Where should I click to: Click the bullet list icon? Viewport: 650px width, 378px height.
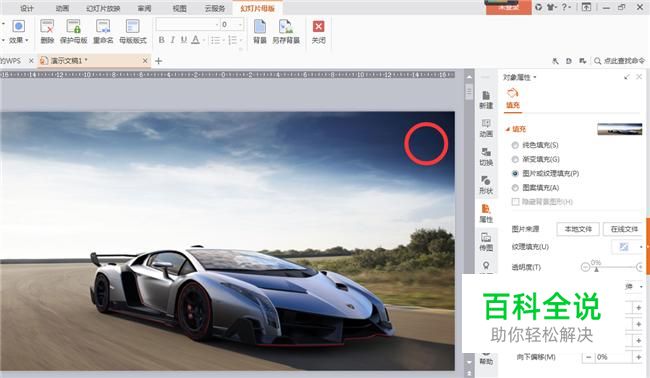pyautogui.click(x=215, y=40)
